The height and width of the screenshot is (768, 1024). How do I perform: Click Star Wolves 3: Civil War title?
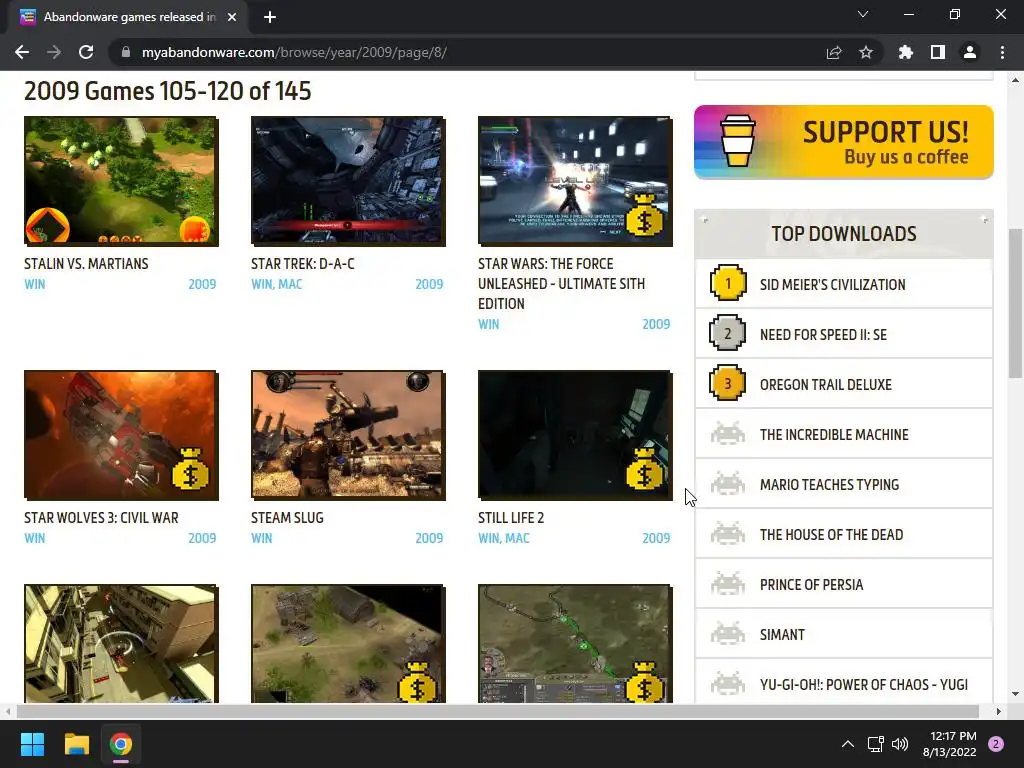pos(101,518)
